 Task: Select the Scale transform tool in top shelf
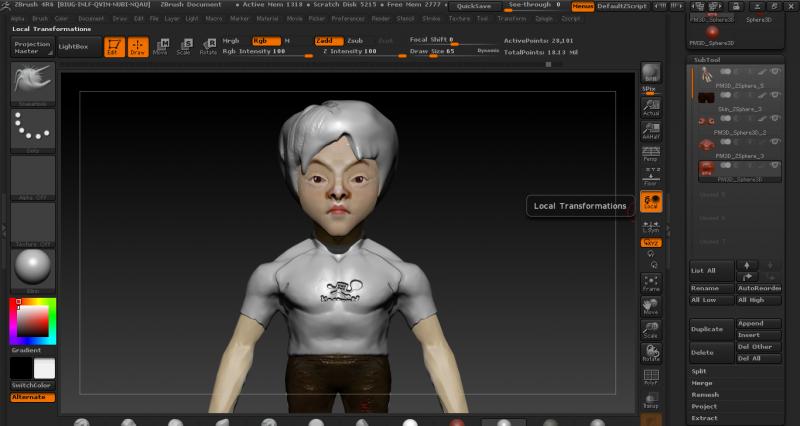[x=184, y=47]
